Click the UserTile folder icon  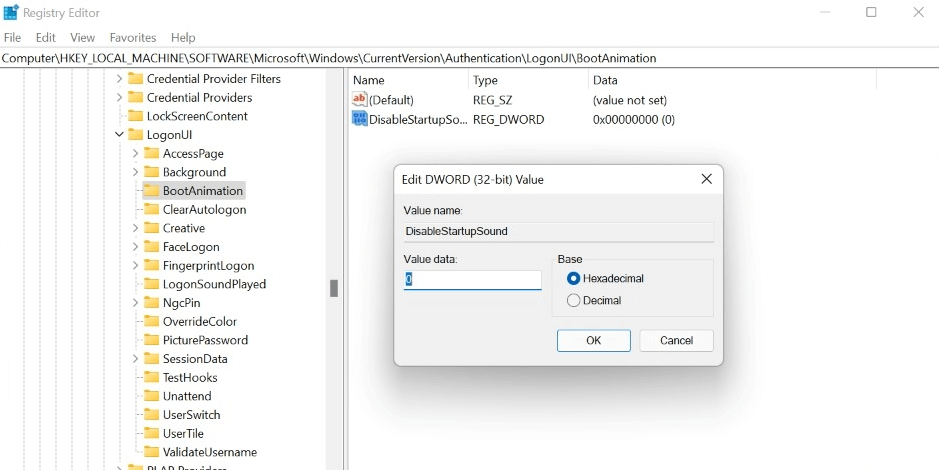pos(152,433)
